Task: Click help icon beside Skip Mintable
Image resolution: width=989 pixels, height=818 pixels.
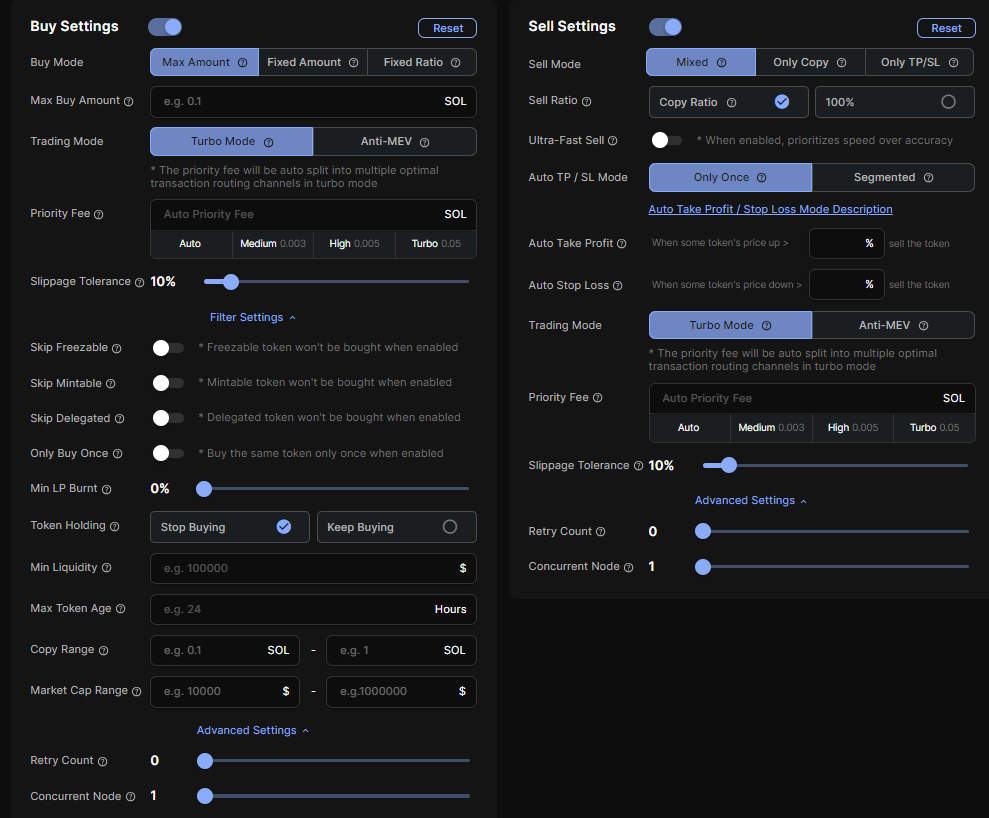Action: coord(110,383)
